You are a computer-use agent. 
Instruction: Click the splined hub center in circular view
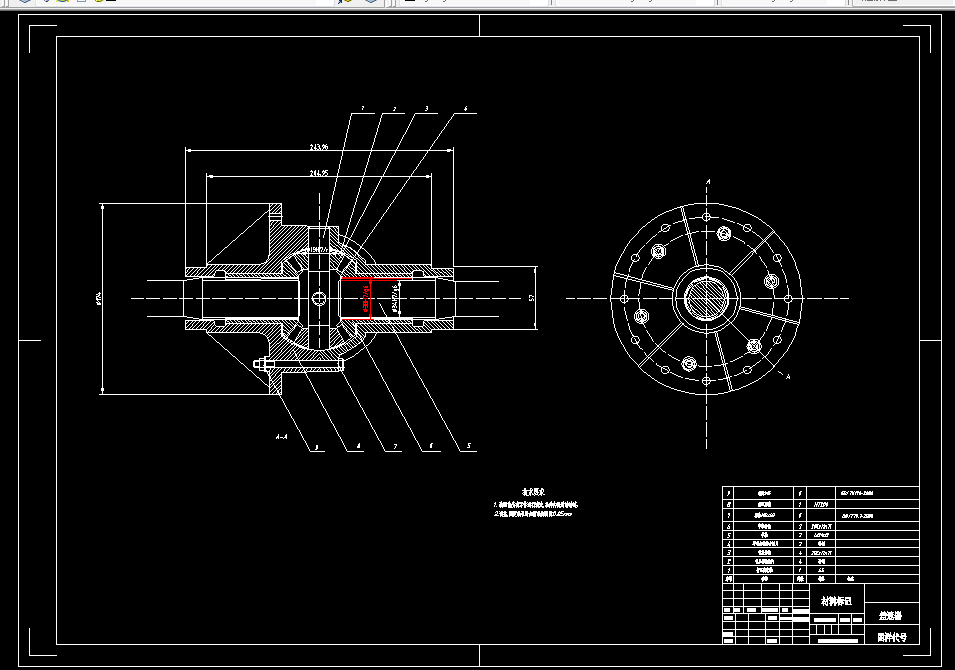point(707,298)
